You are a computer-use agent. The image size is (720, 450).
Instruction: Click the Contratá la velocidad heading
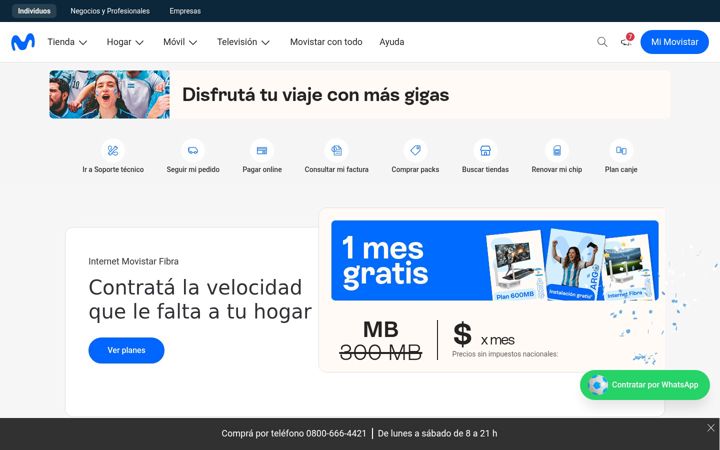[200, 299]
